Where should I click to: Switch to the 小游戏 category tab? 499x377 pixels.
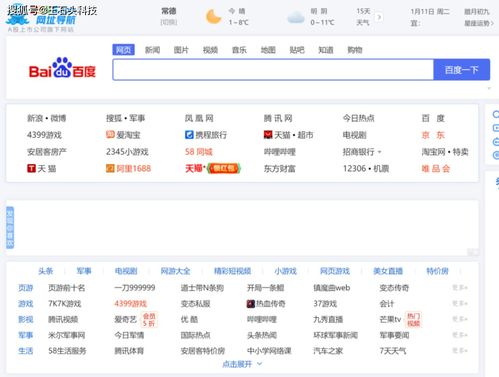point(285,271)
